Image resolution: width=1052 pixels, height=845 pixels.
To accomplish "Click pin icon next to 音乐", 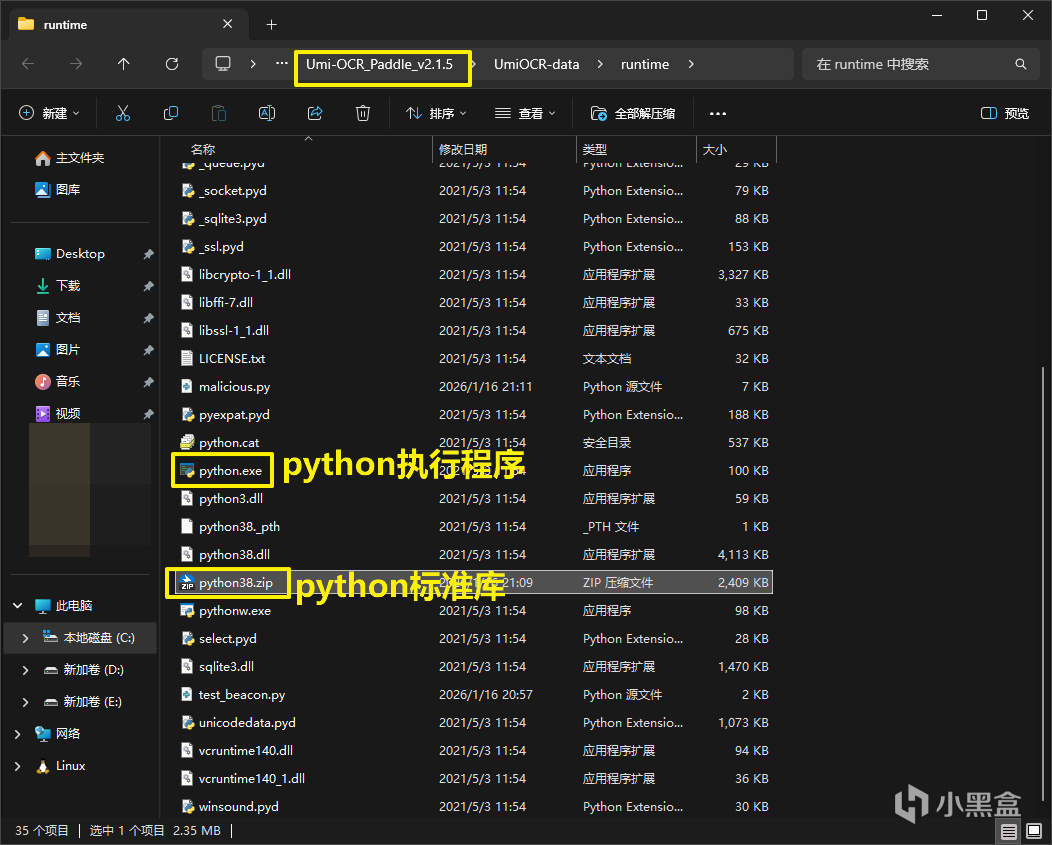I will pos(148,382).
